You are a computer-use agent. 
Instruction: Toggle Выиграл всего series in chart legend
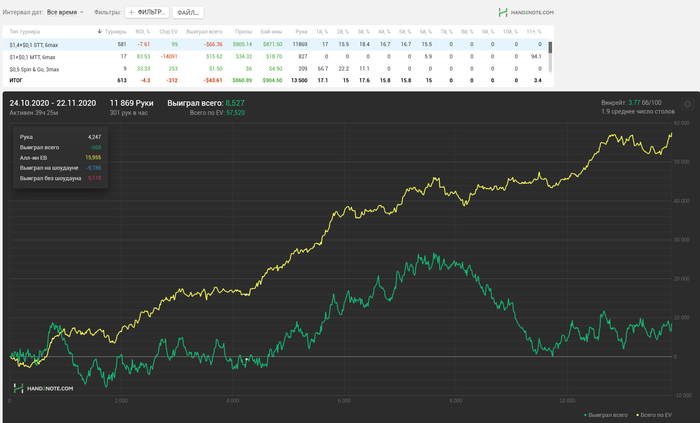coord(606,415)
